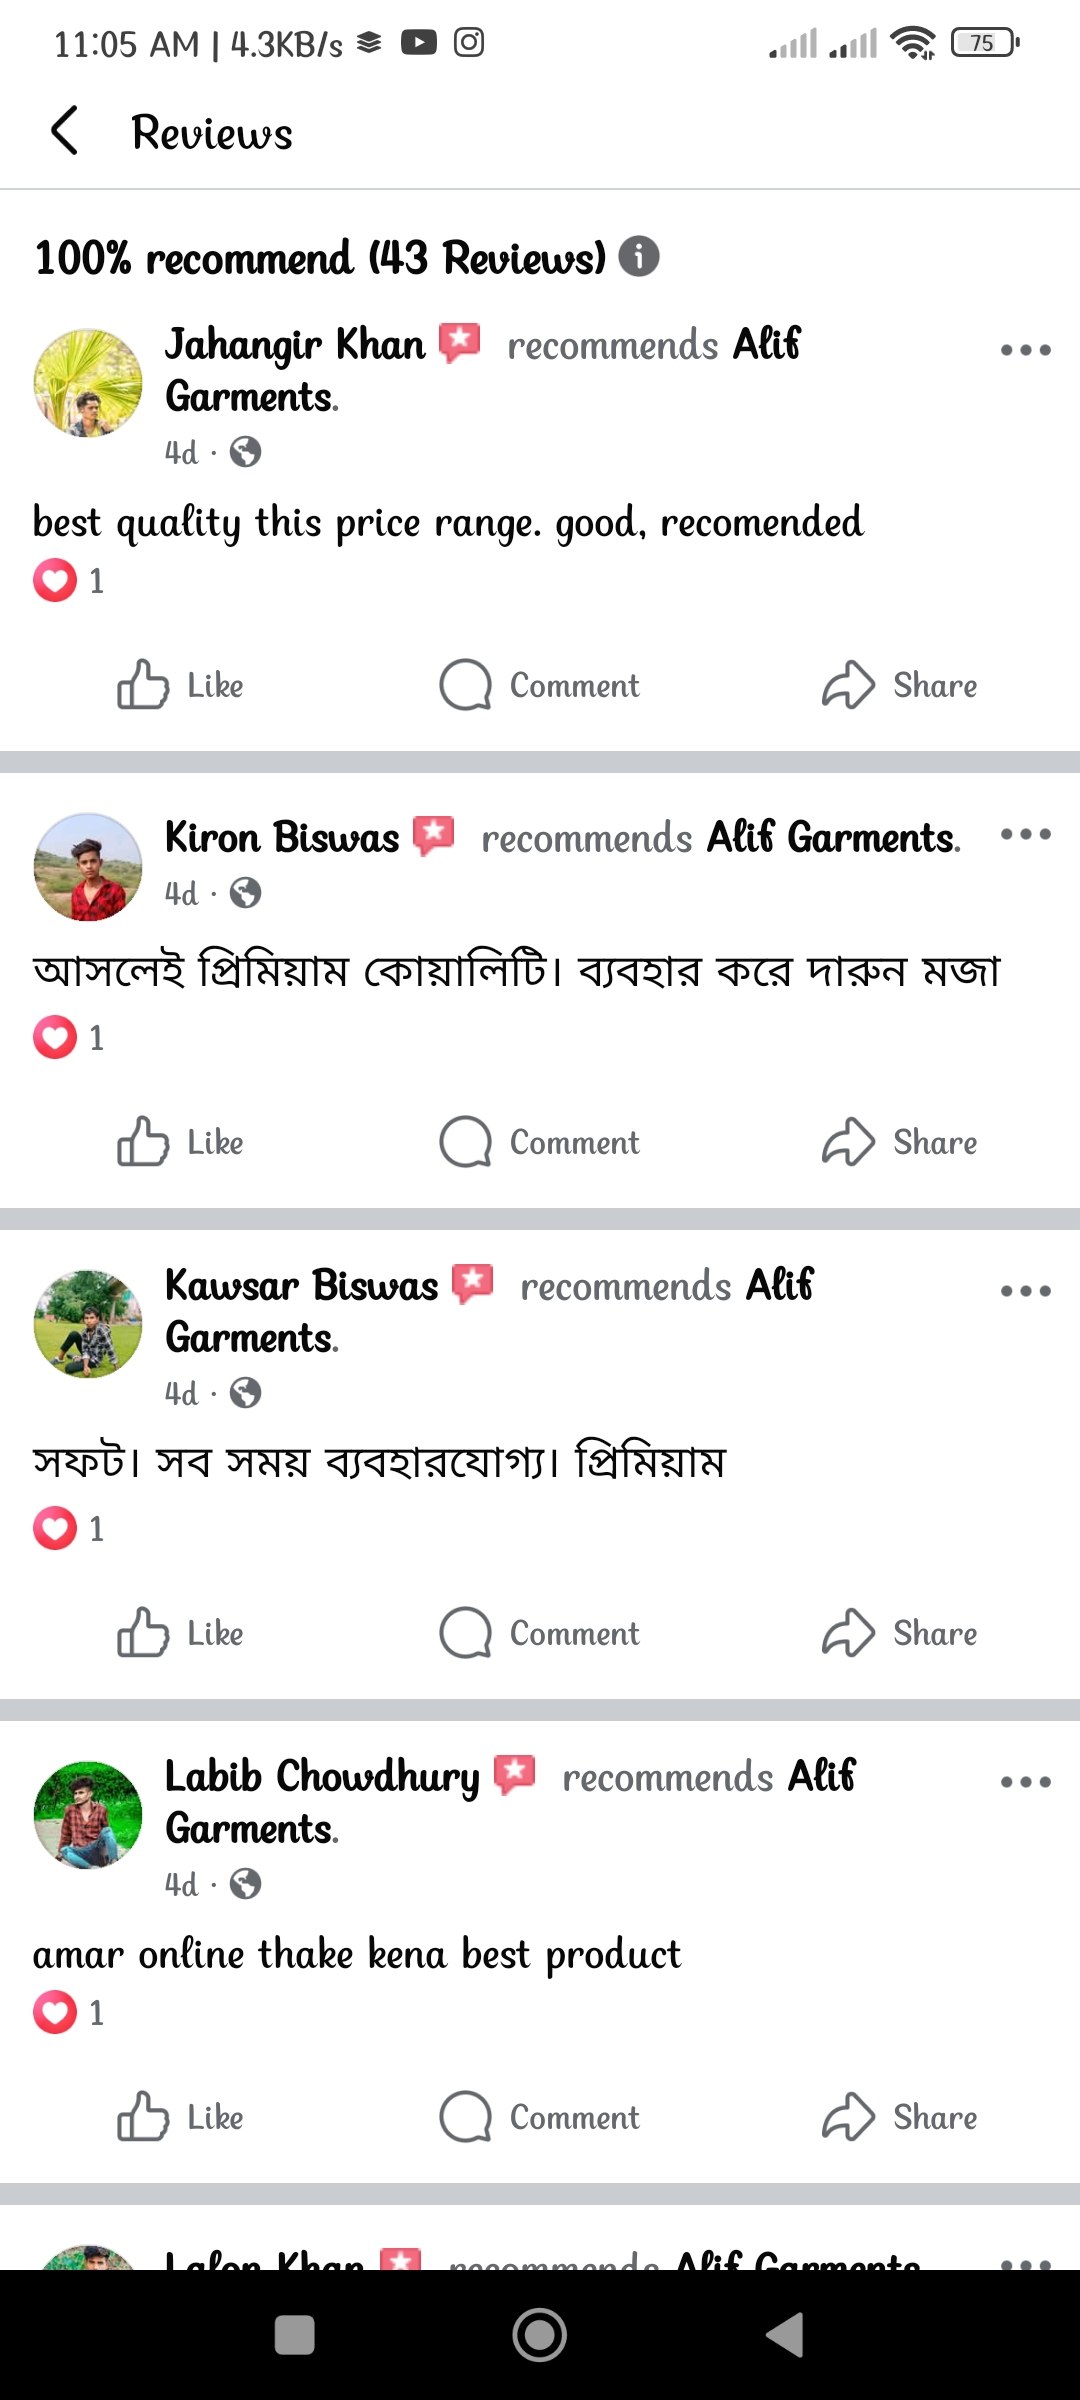Screen dimensions: 1080x2400
Task: View Kiron Biswas's profile picture
Action: coord(88,866)
